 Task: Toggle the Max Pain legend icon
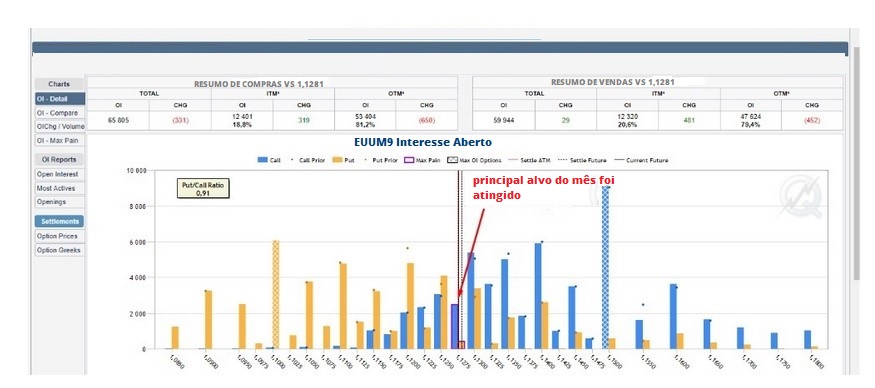pos(409,160)
